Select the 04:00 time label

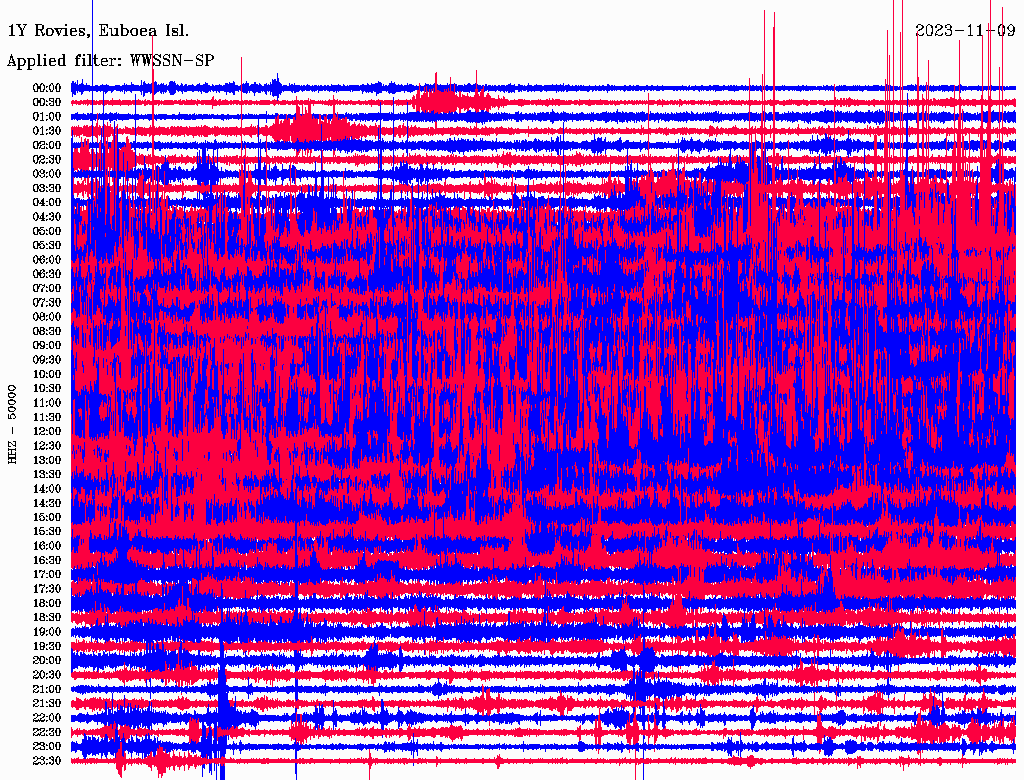point(47,203)
